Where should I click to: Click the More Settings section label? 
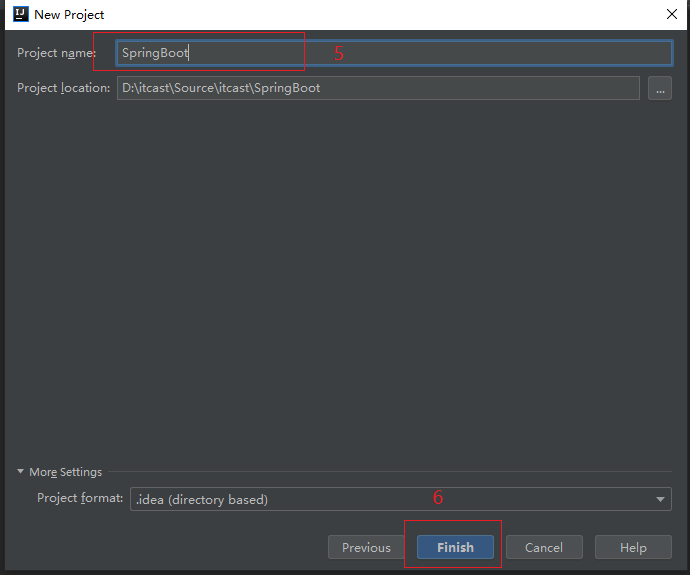click(x=65, y=472)
